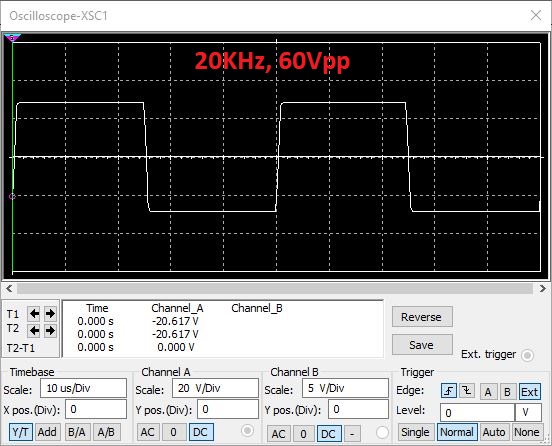
Task: Move T2 cursor left arrow
Action: tap(34, 330)
